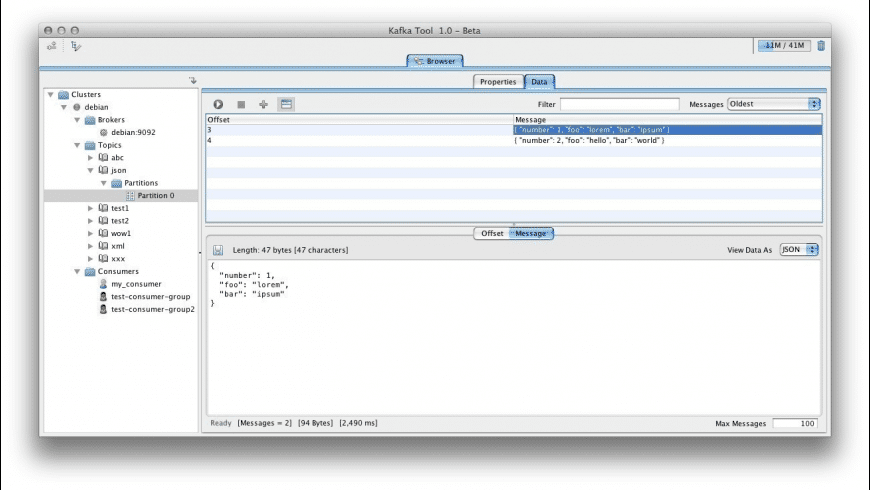Expand the test1 topic

tap(90, 208)
